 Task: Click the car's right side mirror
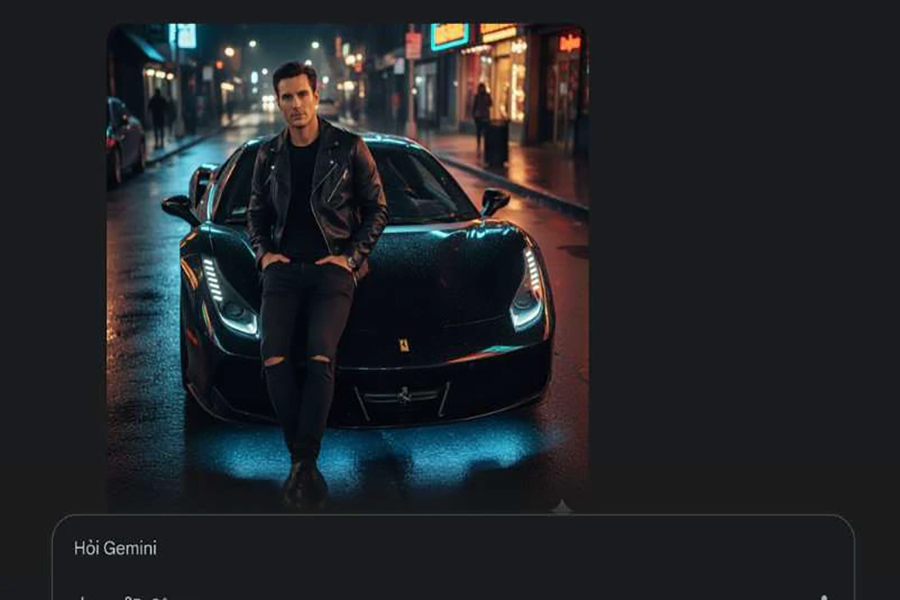coord(494,201)
